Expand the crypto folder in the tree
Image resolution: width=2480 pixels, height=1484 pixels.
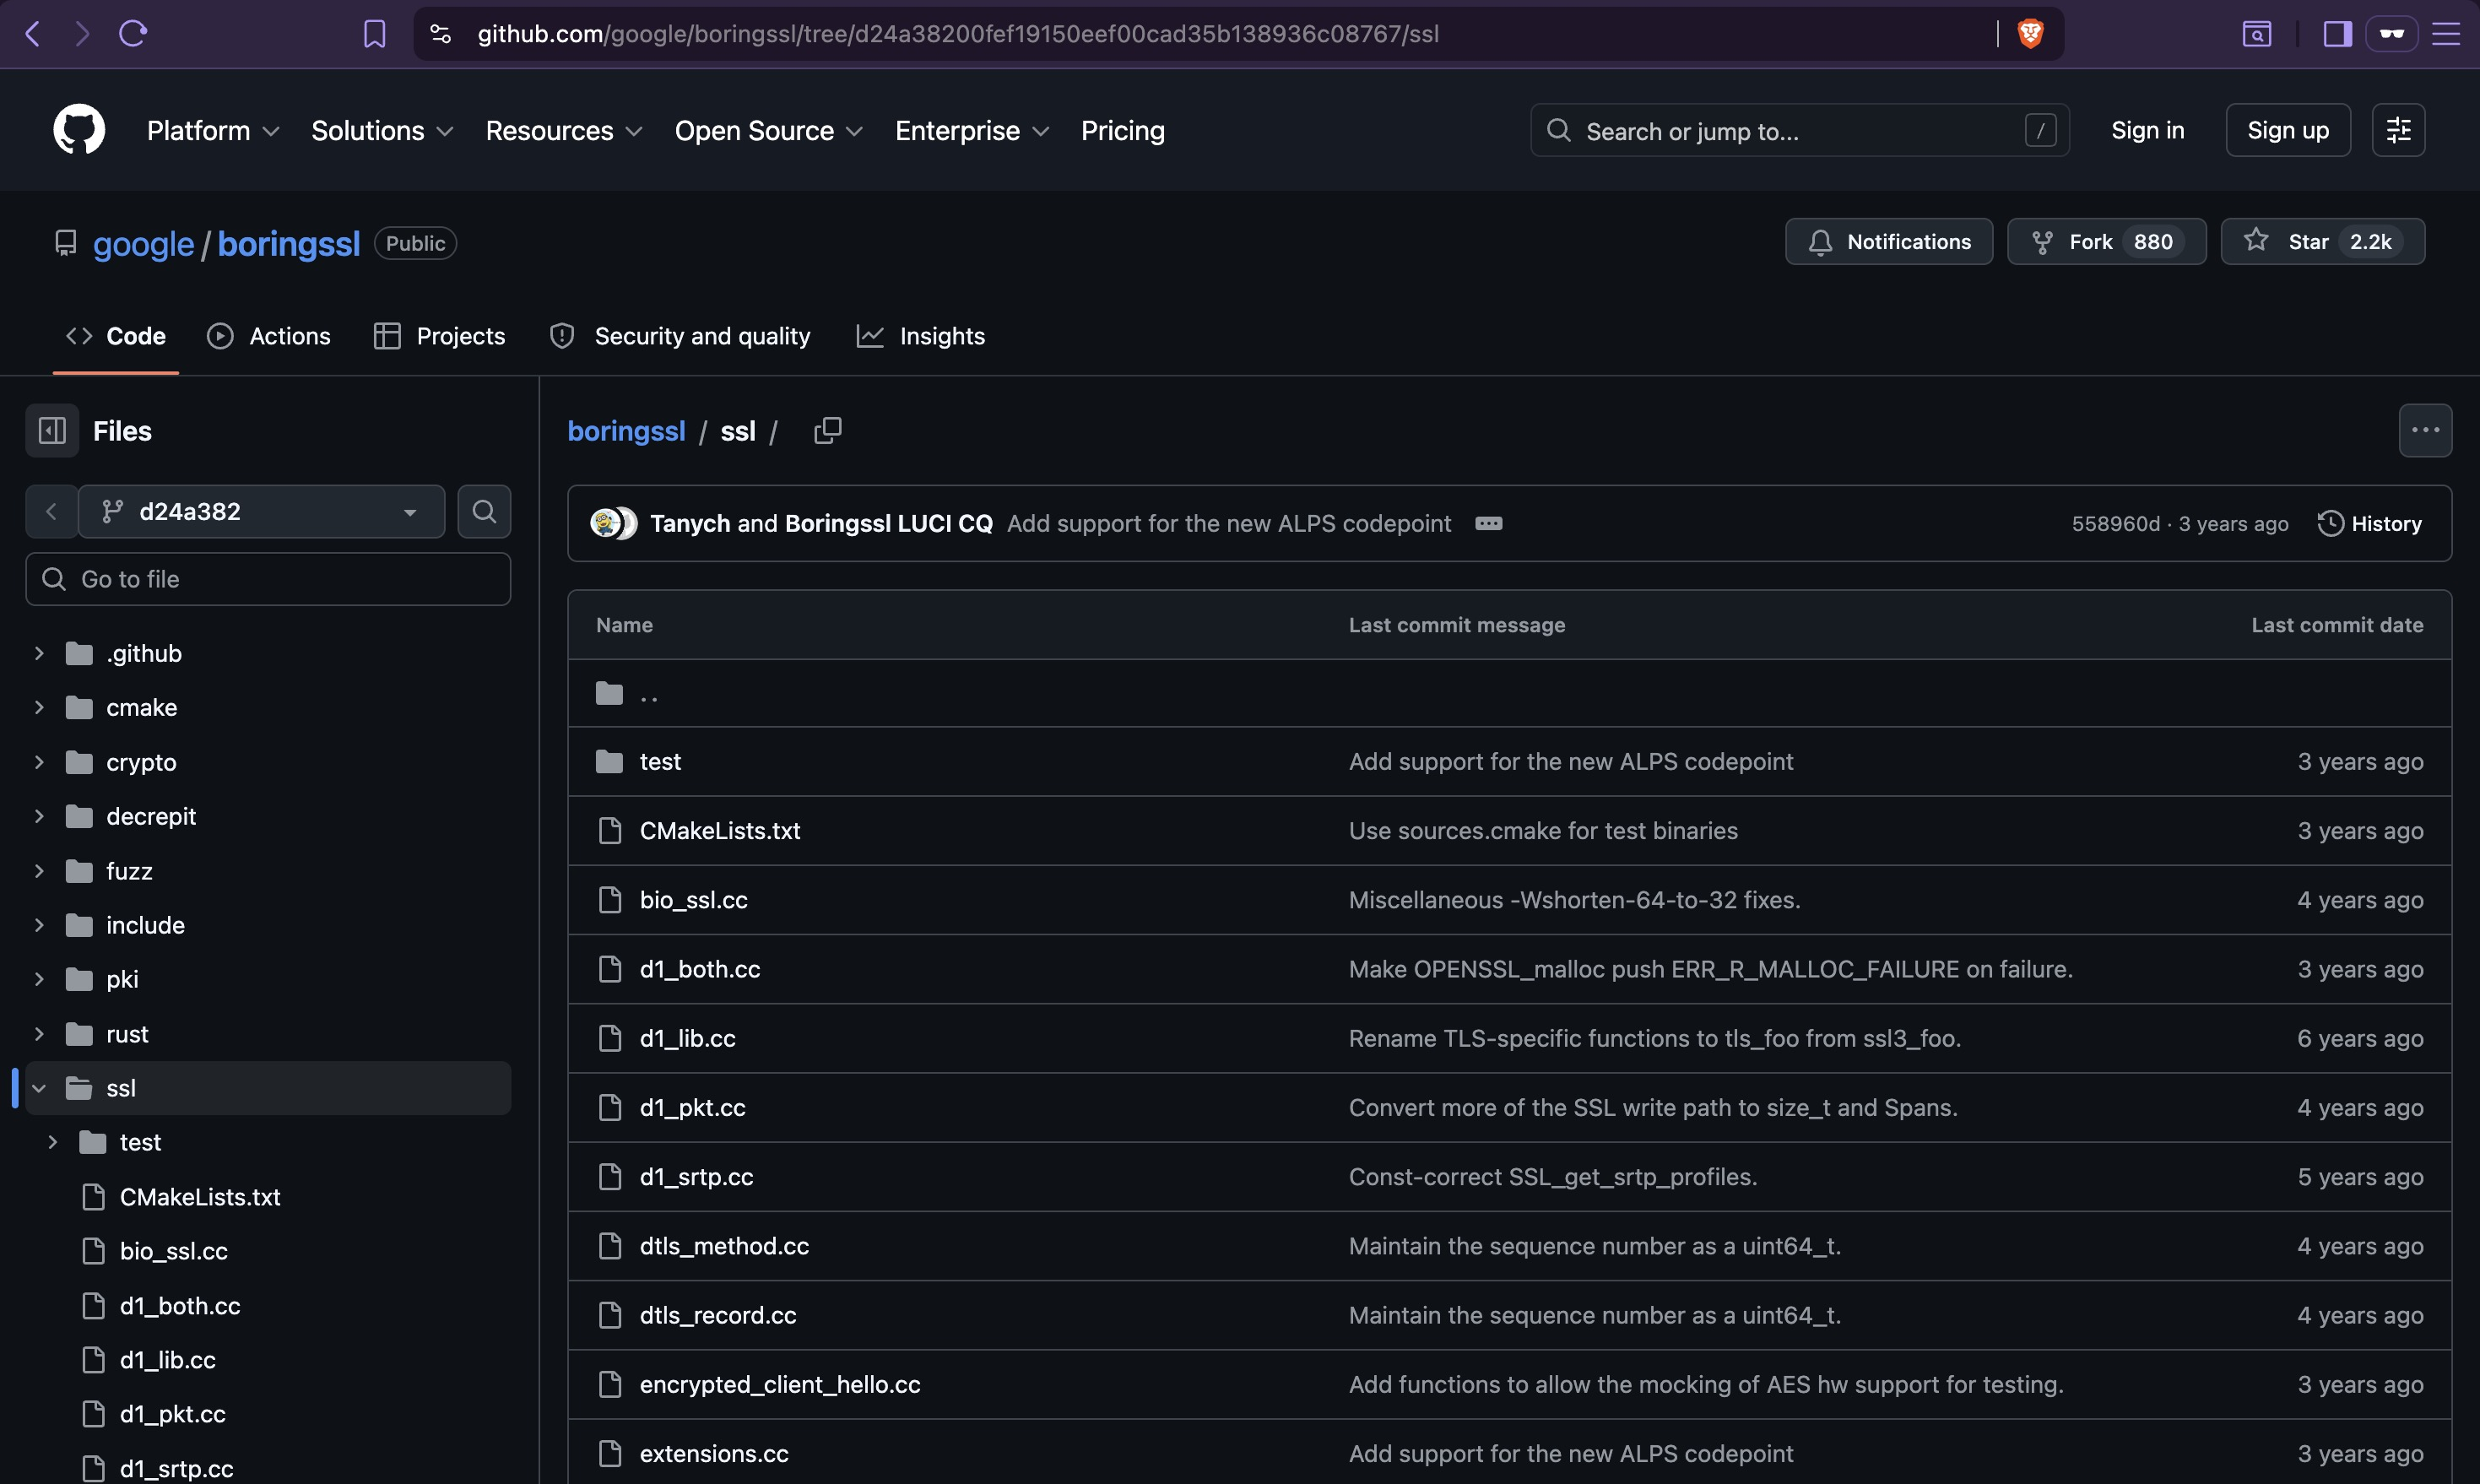pos(39,763)
